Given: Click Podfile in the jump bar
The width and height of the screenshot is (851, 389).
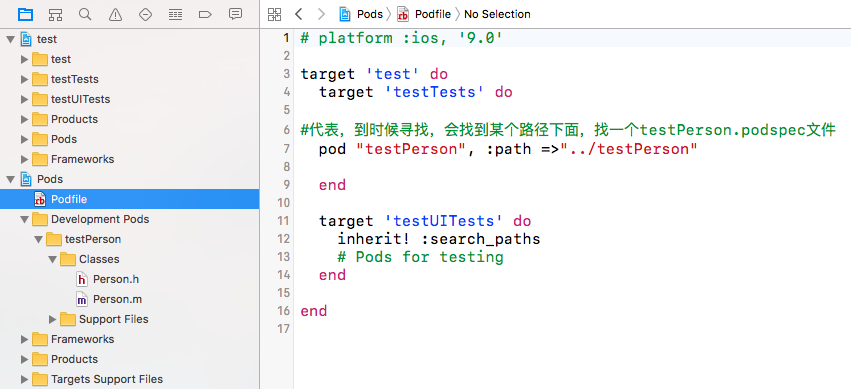Looking at the screenshot, I should point(433,14).
